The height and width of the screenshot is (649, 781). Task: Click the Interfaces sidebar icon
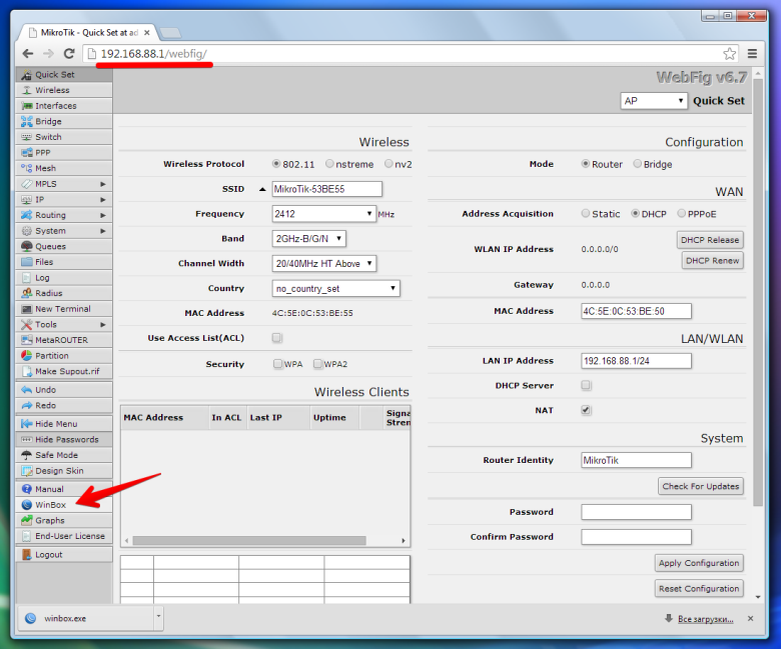[27, 106]
